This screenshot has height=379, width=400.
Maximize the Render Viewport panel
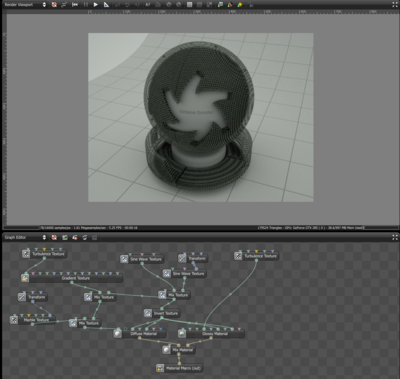(x=395, y=4)
